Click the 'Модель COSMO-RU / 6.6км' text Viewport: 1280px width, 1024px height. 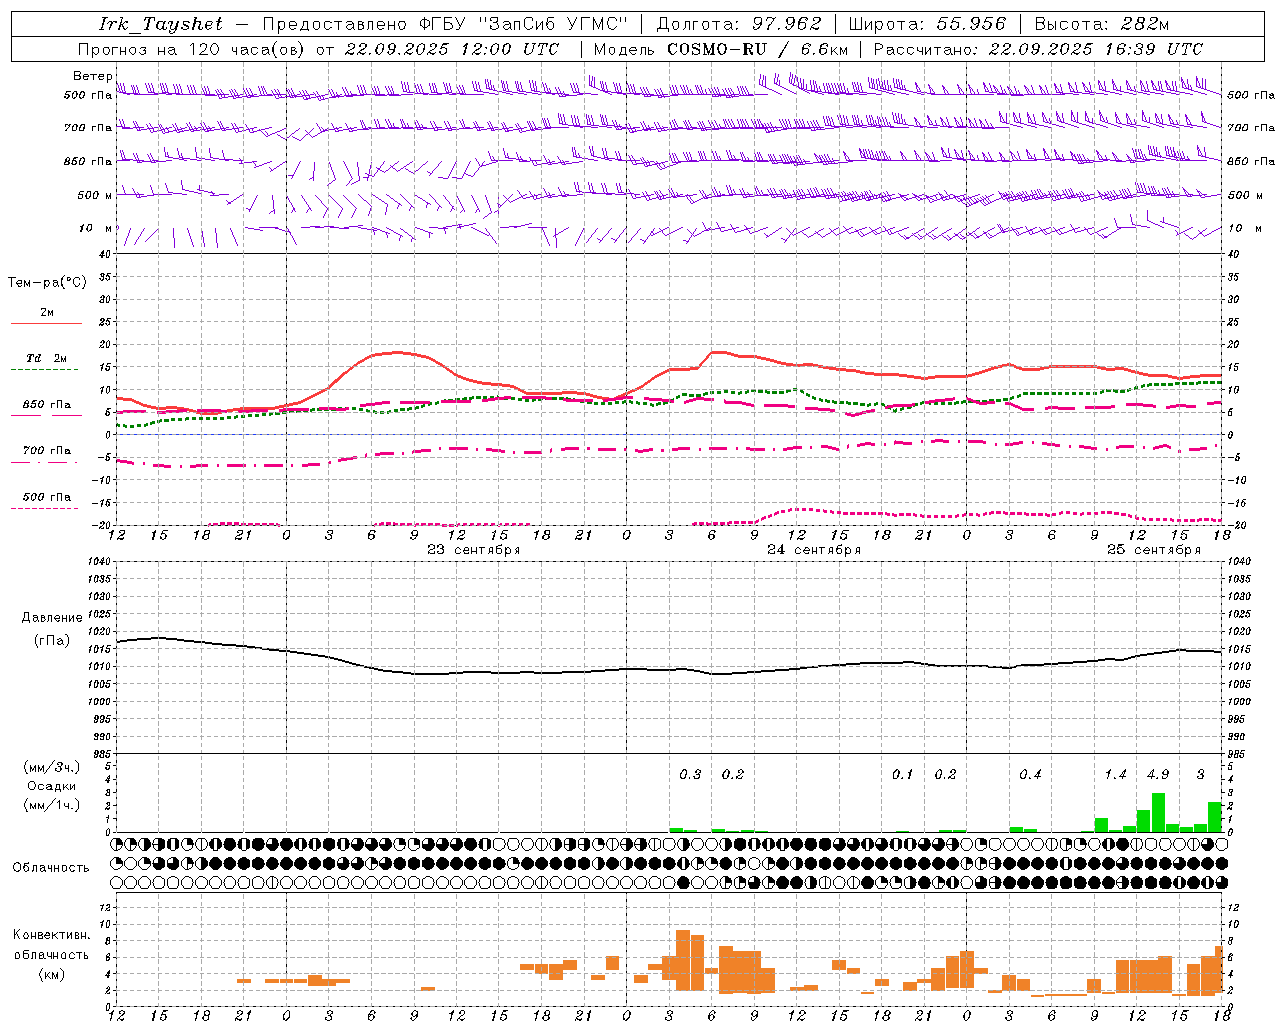coord(720,49)
